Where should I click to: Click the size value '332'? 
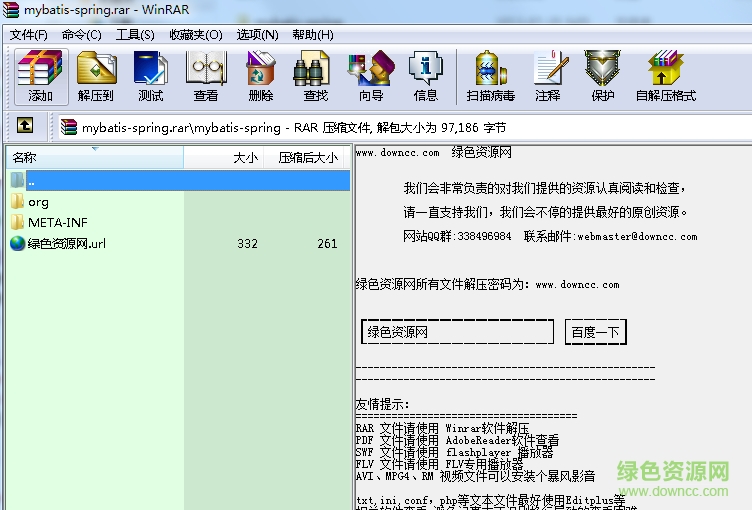[247, 244]
